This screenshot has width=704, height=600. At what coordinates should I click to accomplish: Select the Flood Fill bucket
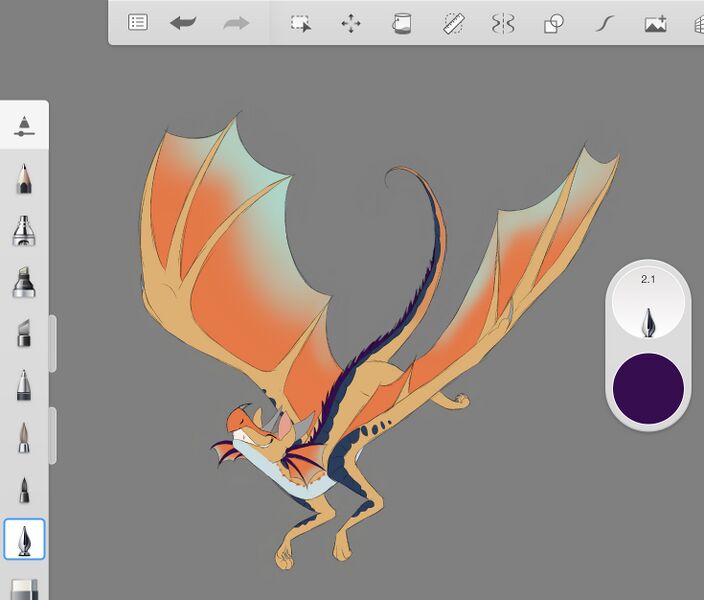[x=401, y=23]
